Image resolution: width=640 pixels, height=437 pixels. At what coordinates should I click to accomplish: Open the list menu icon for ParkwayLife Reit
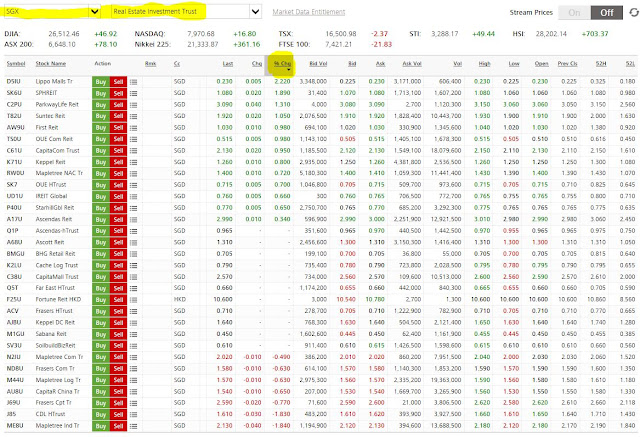click(133, 105)
